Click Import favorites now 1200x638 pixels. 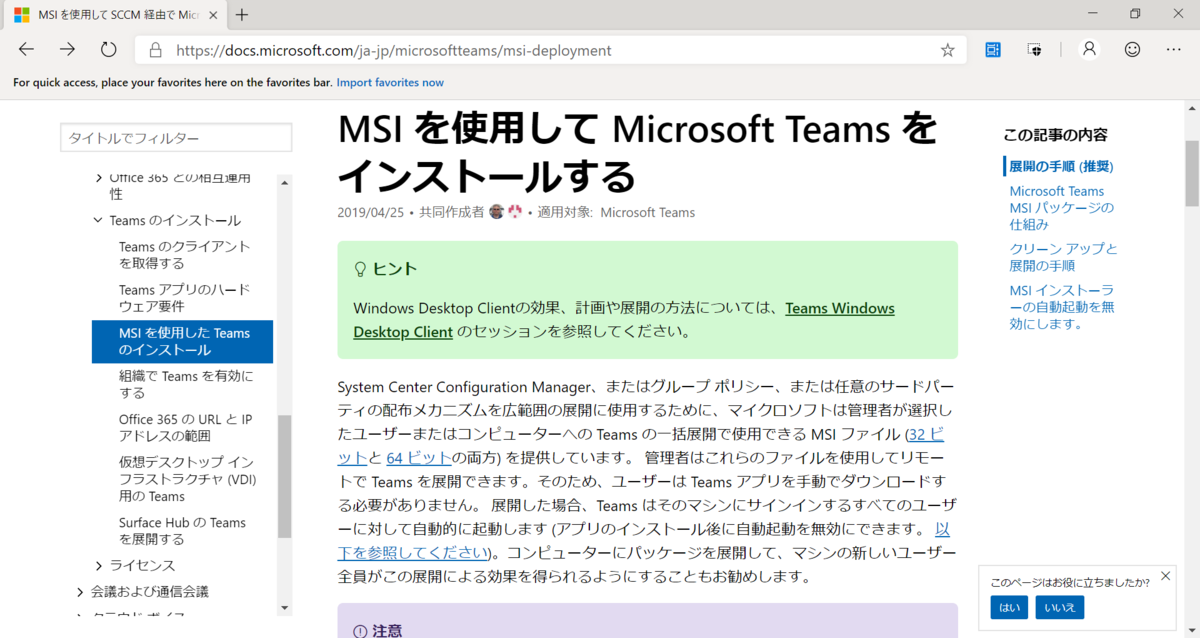(x=390, y=82)
